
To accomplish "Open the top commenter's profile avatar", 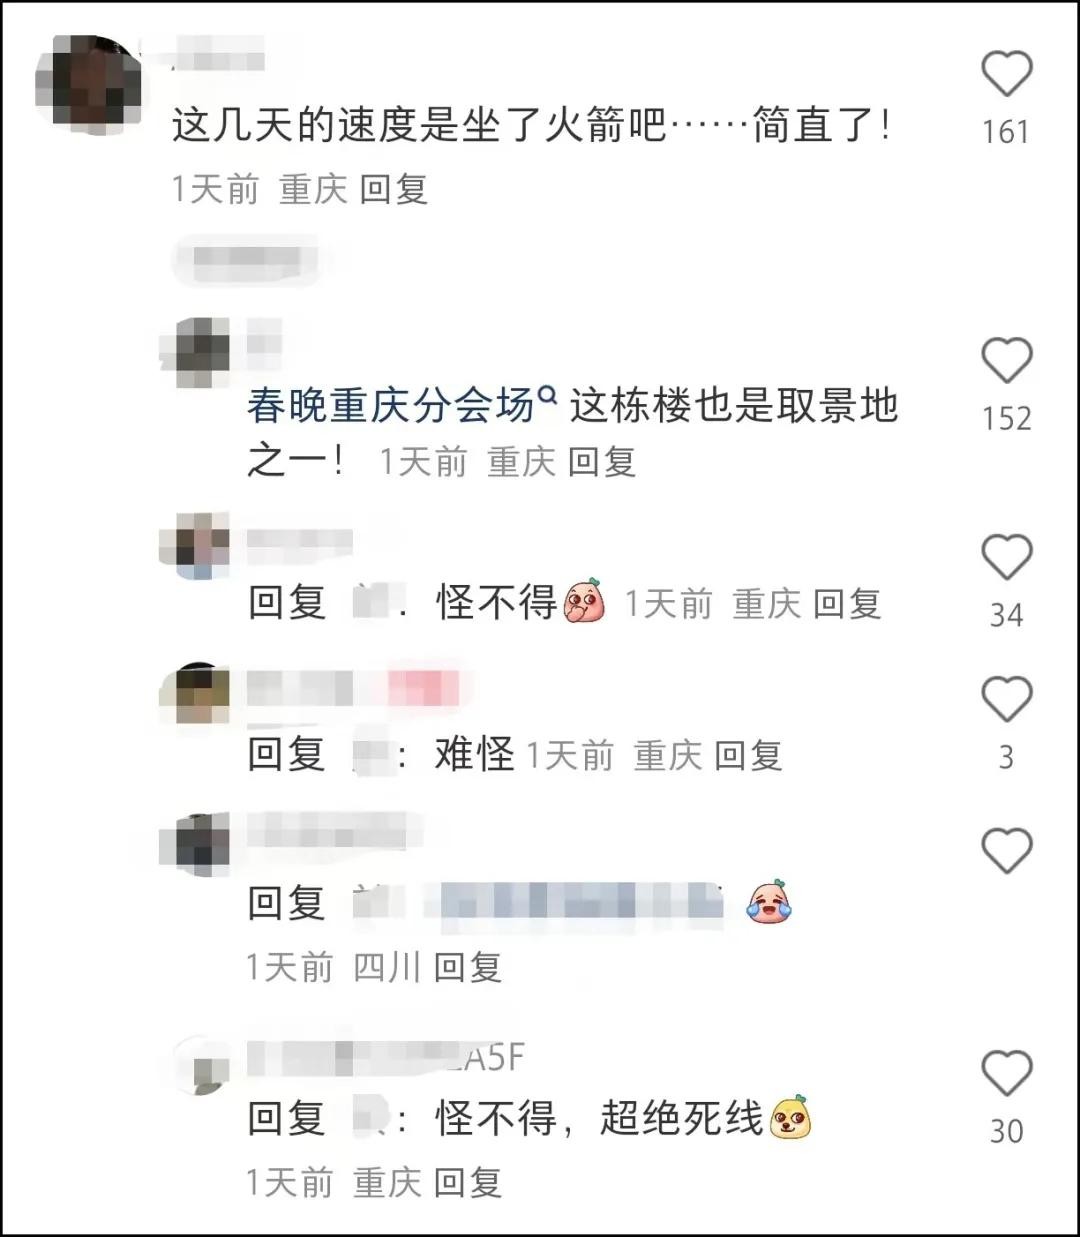I will coord(90,83).
